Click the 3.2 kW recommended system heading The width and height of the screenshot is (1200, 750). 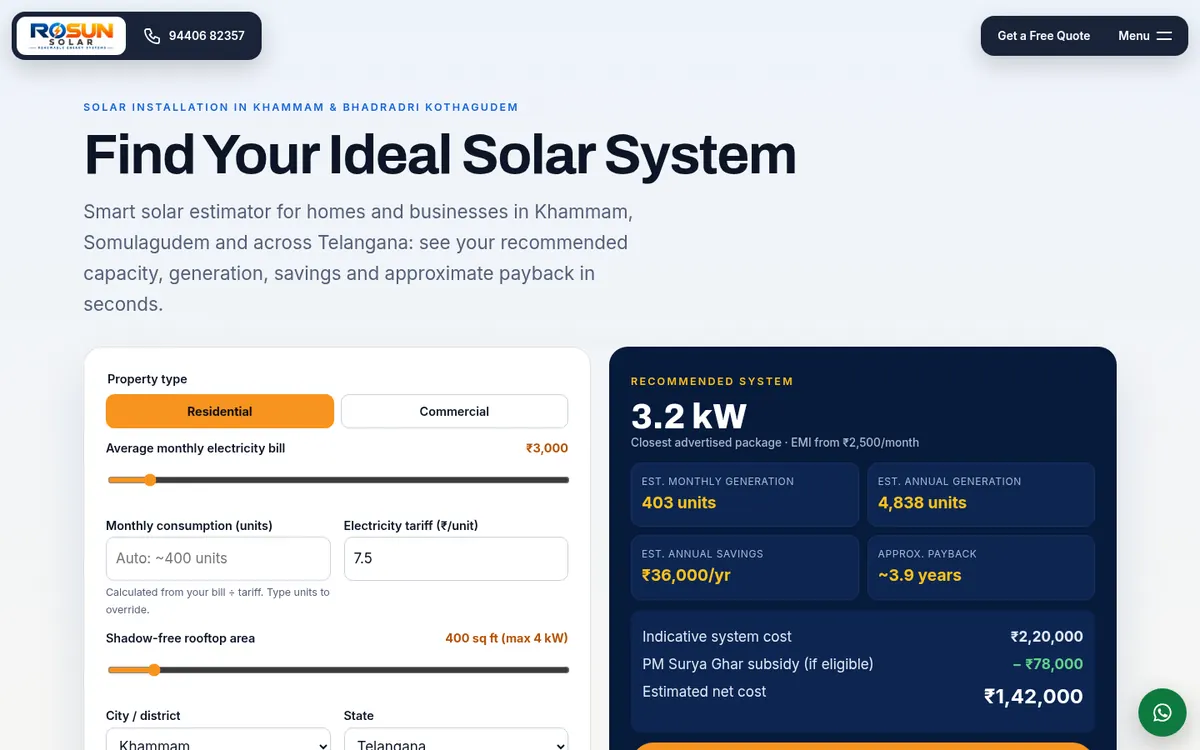[x=689, y=415]
